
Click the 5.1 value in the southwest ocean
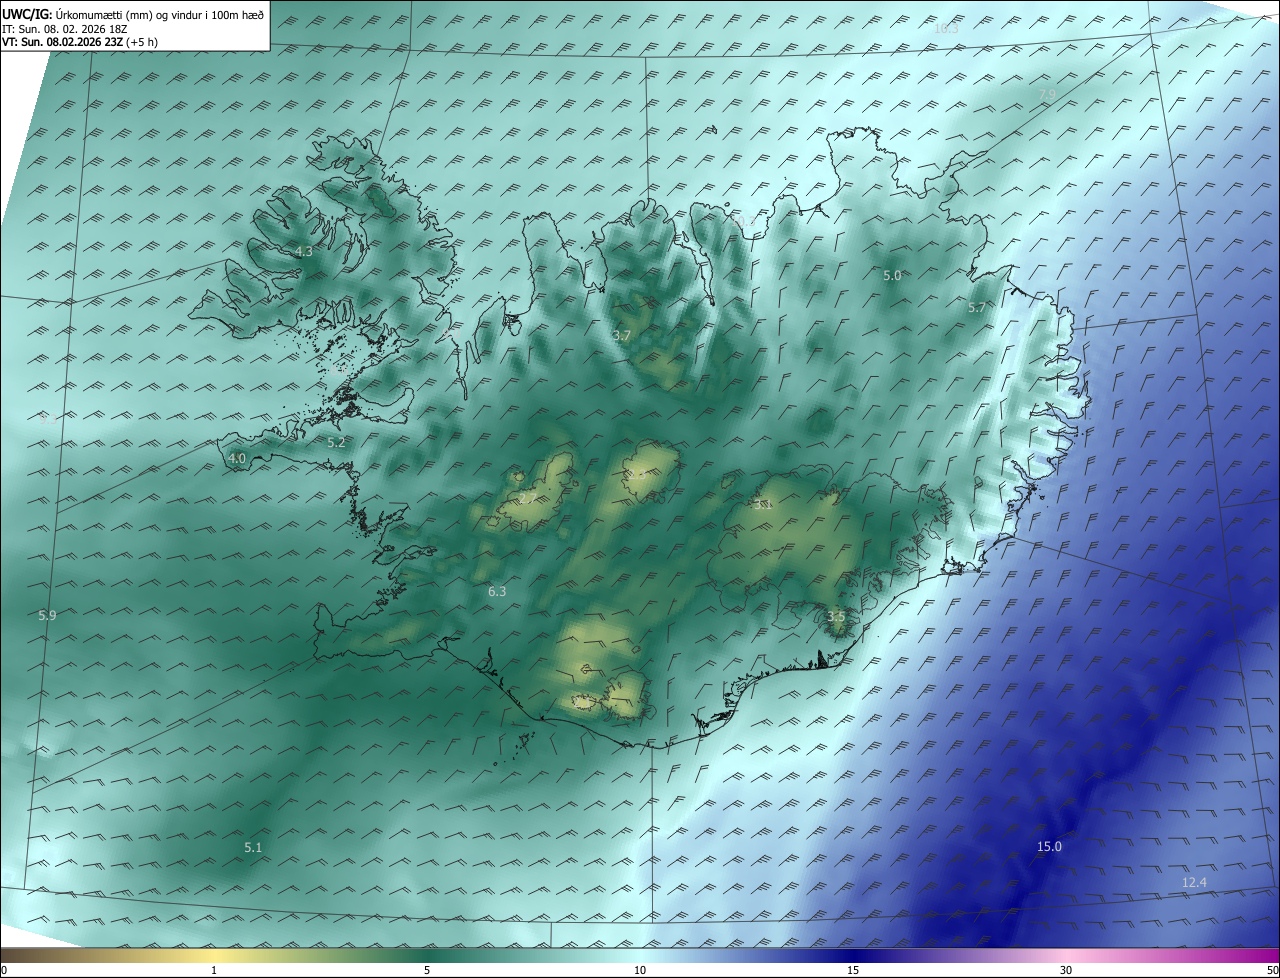[253, 848]
